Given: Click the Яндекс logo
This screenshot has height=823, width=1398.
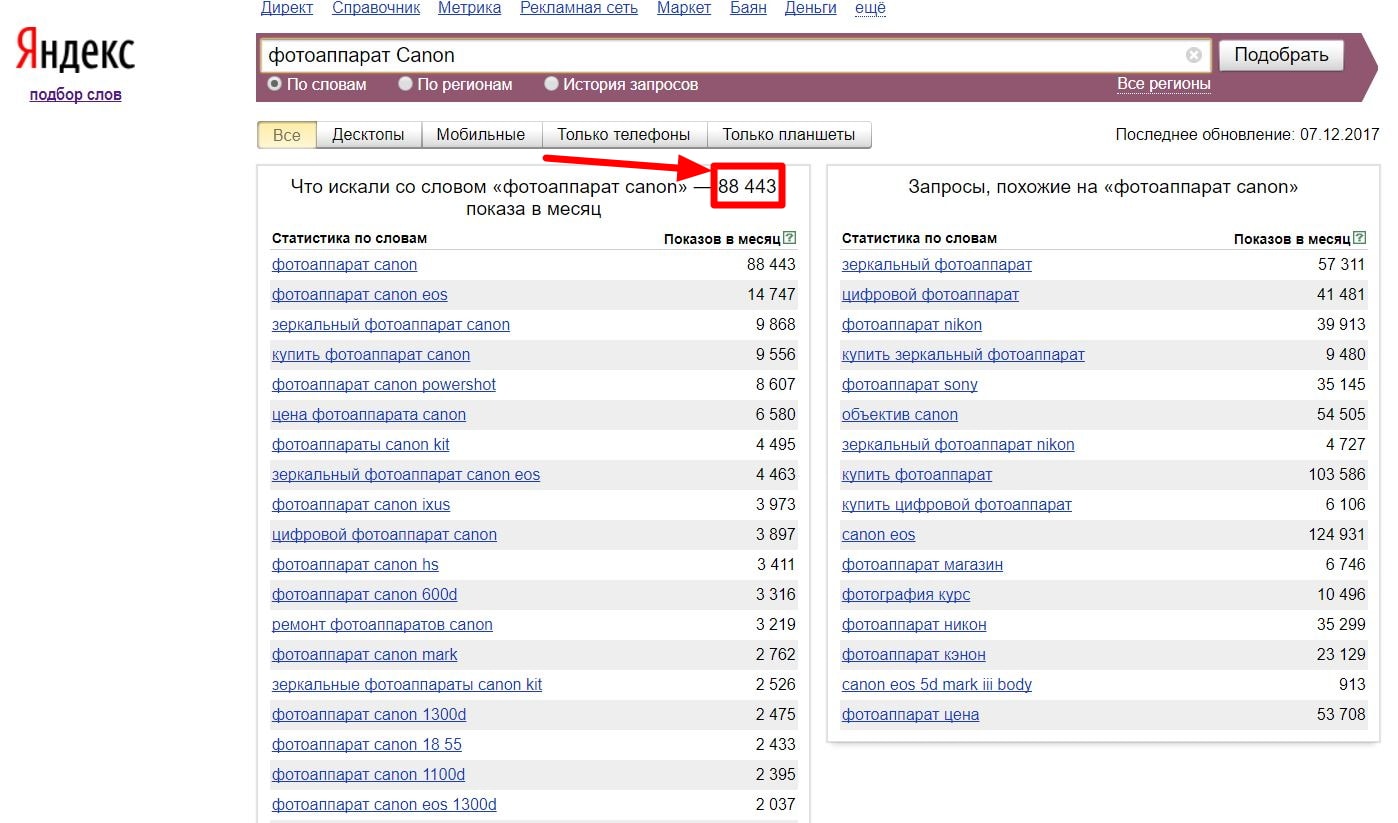Looking at the screenshot, I should pyautogui.click(x=75, y=50).
